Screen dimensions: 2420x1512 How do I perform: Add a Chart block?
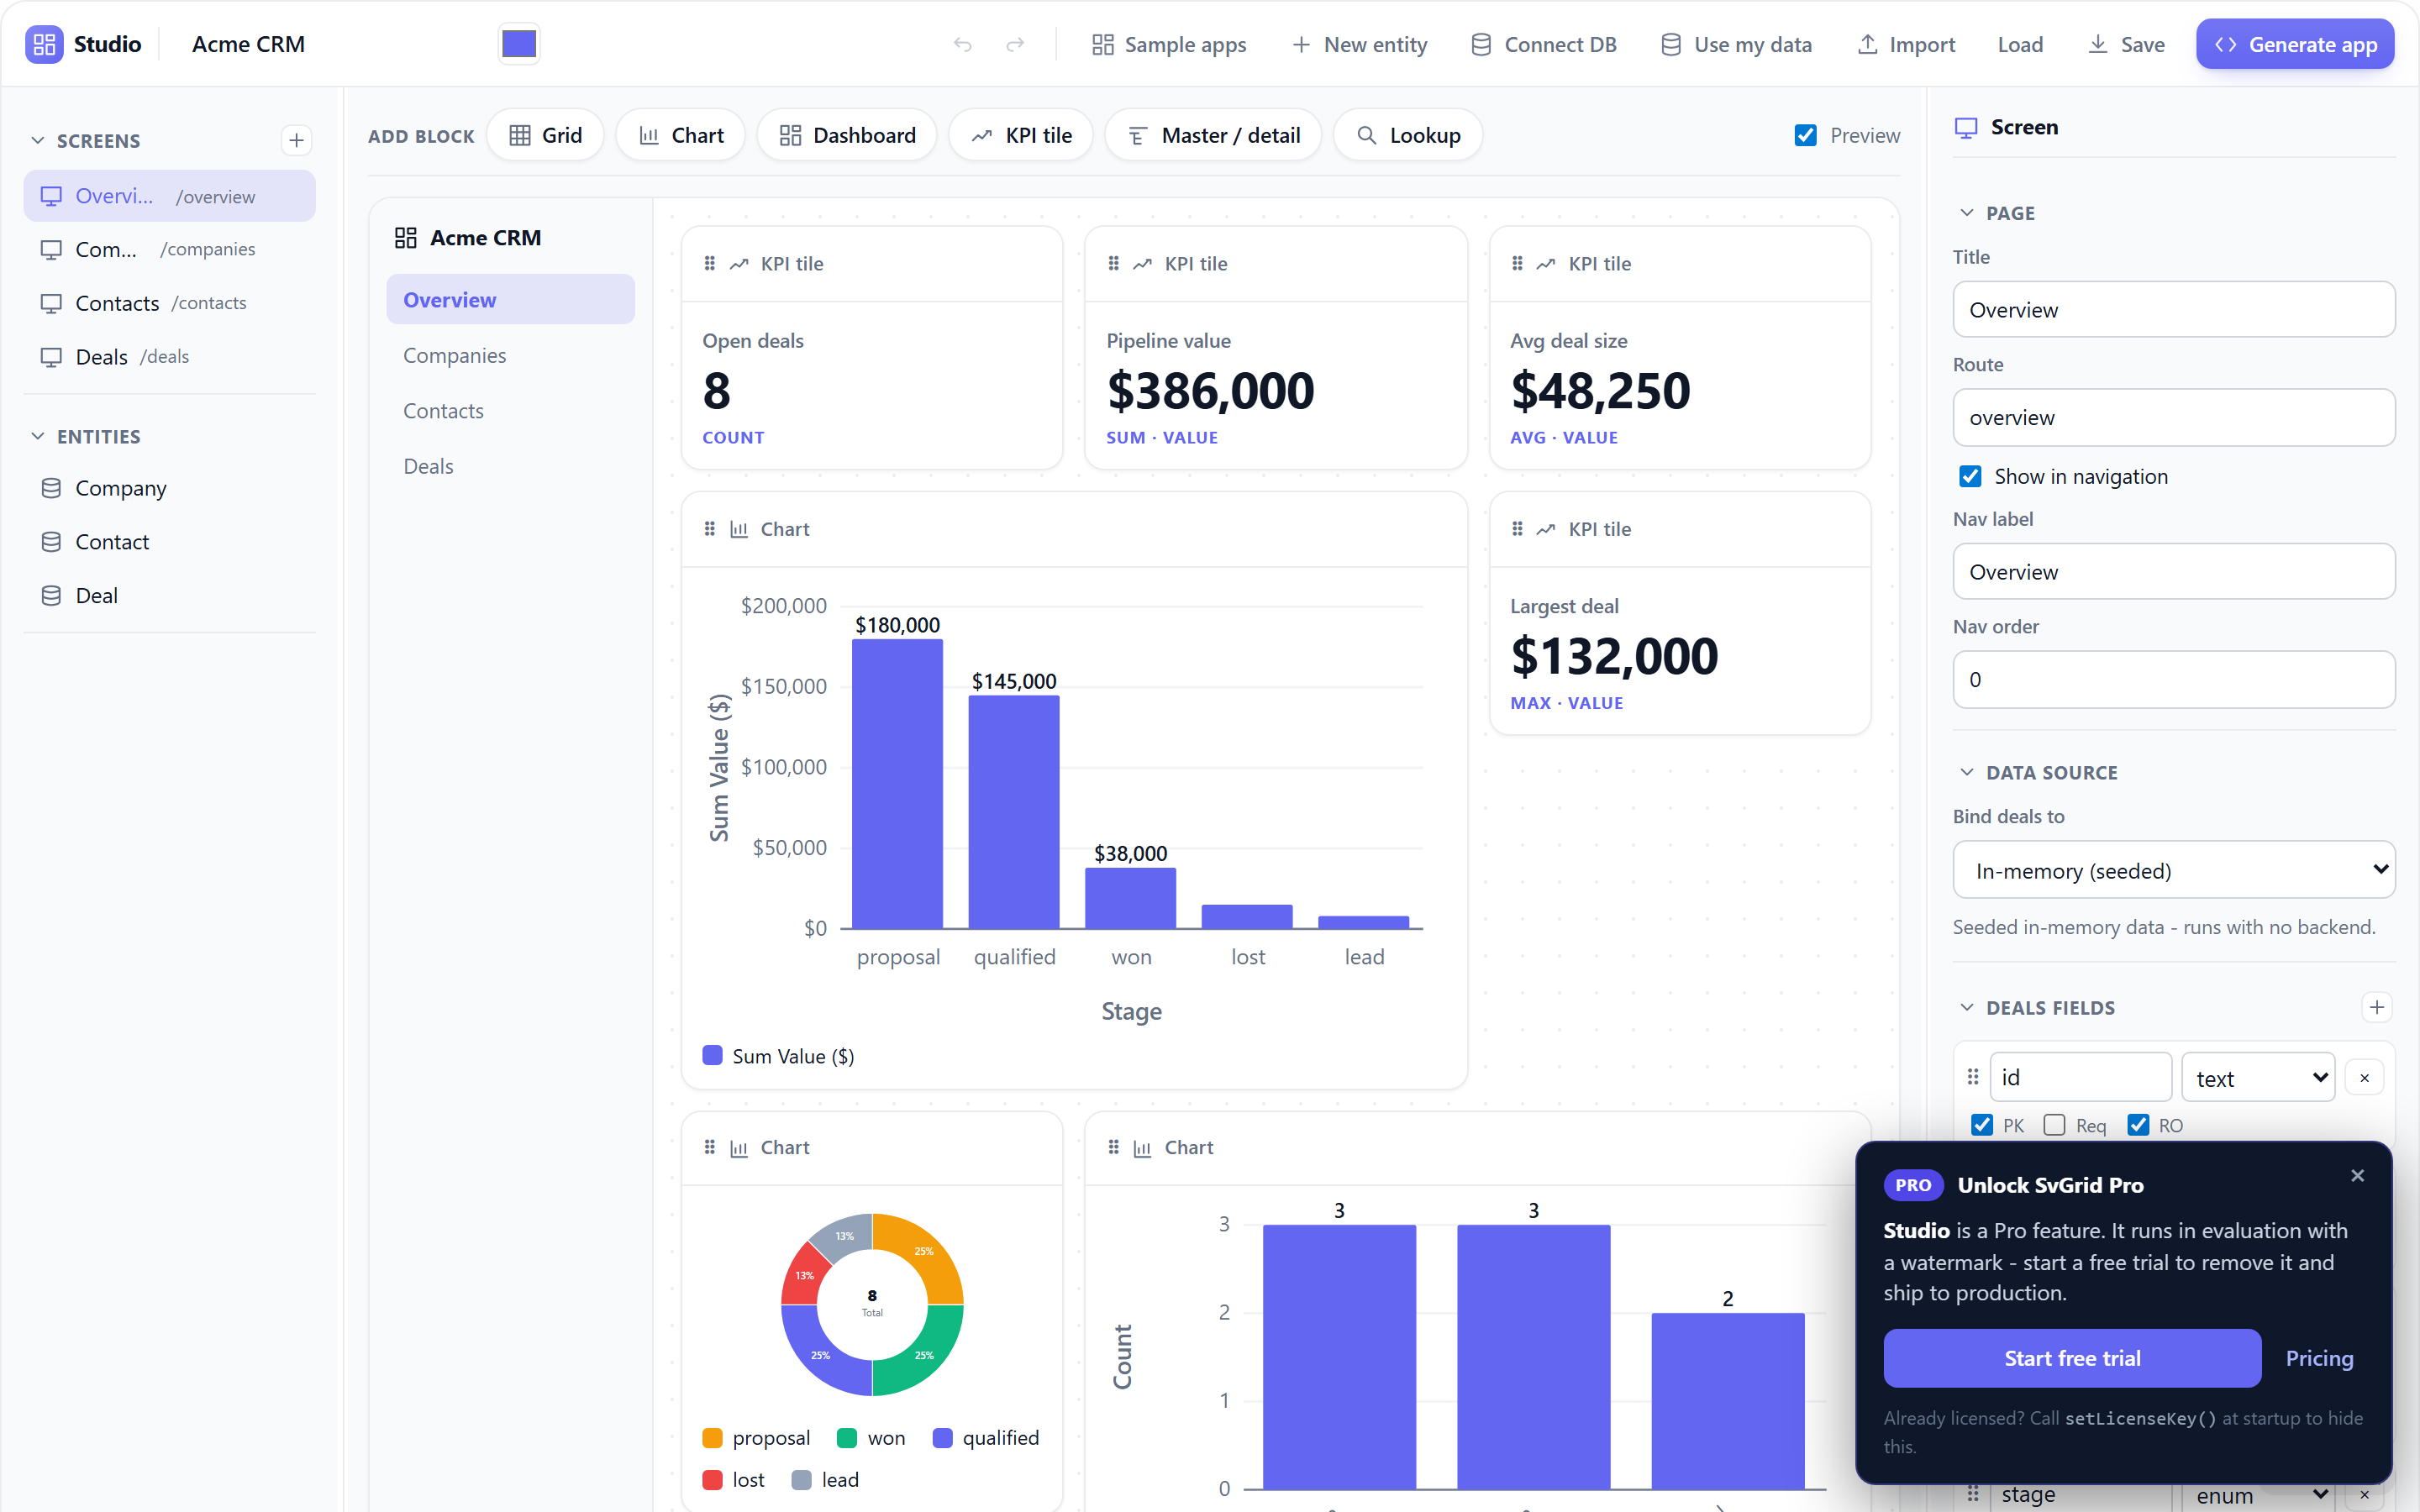[681, 135]
